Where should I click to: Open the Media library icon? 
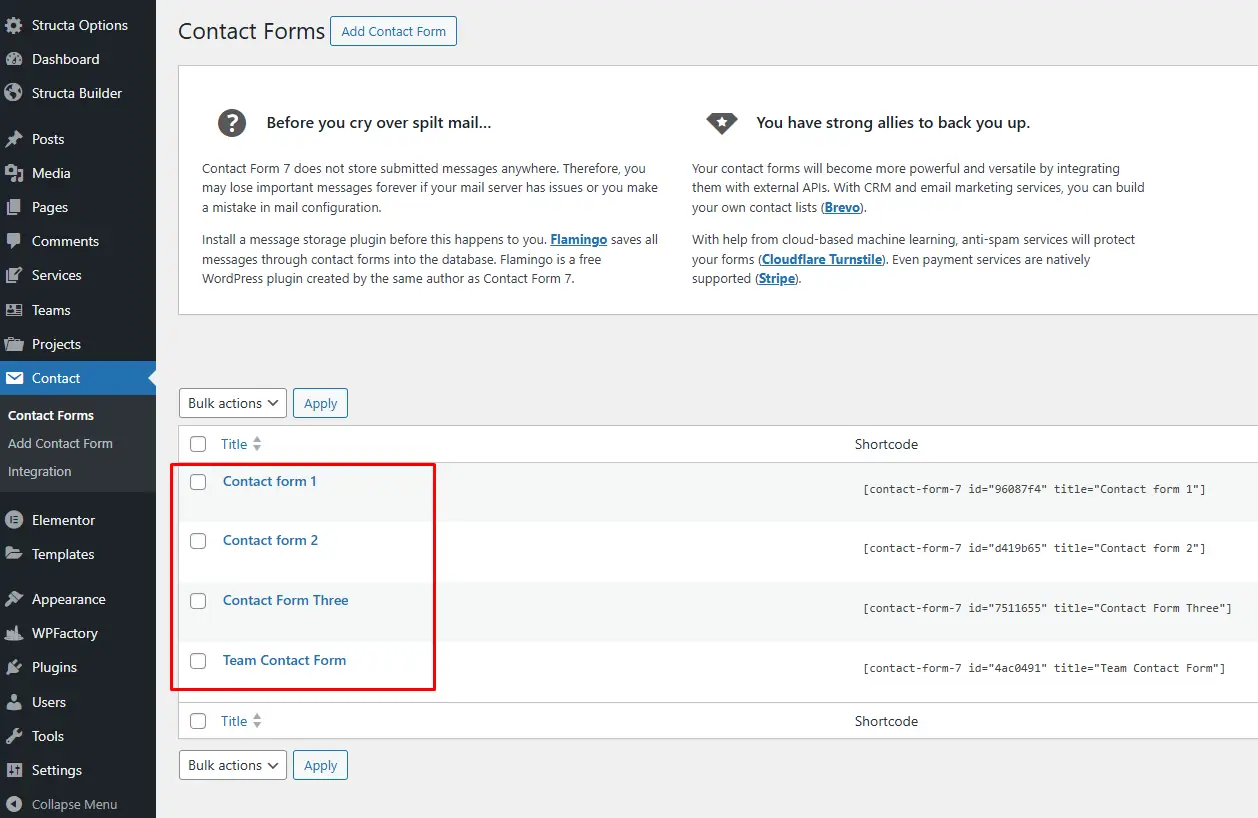click(14, 173)
